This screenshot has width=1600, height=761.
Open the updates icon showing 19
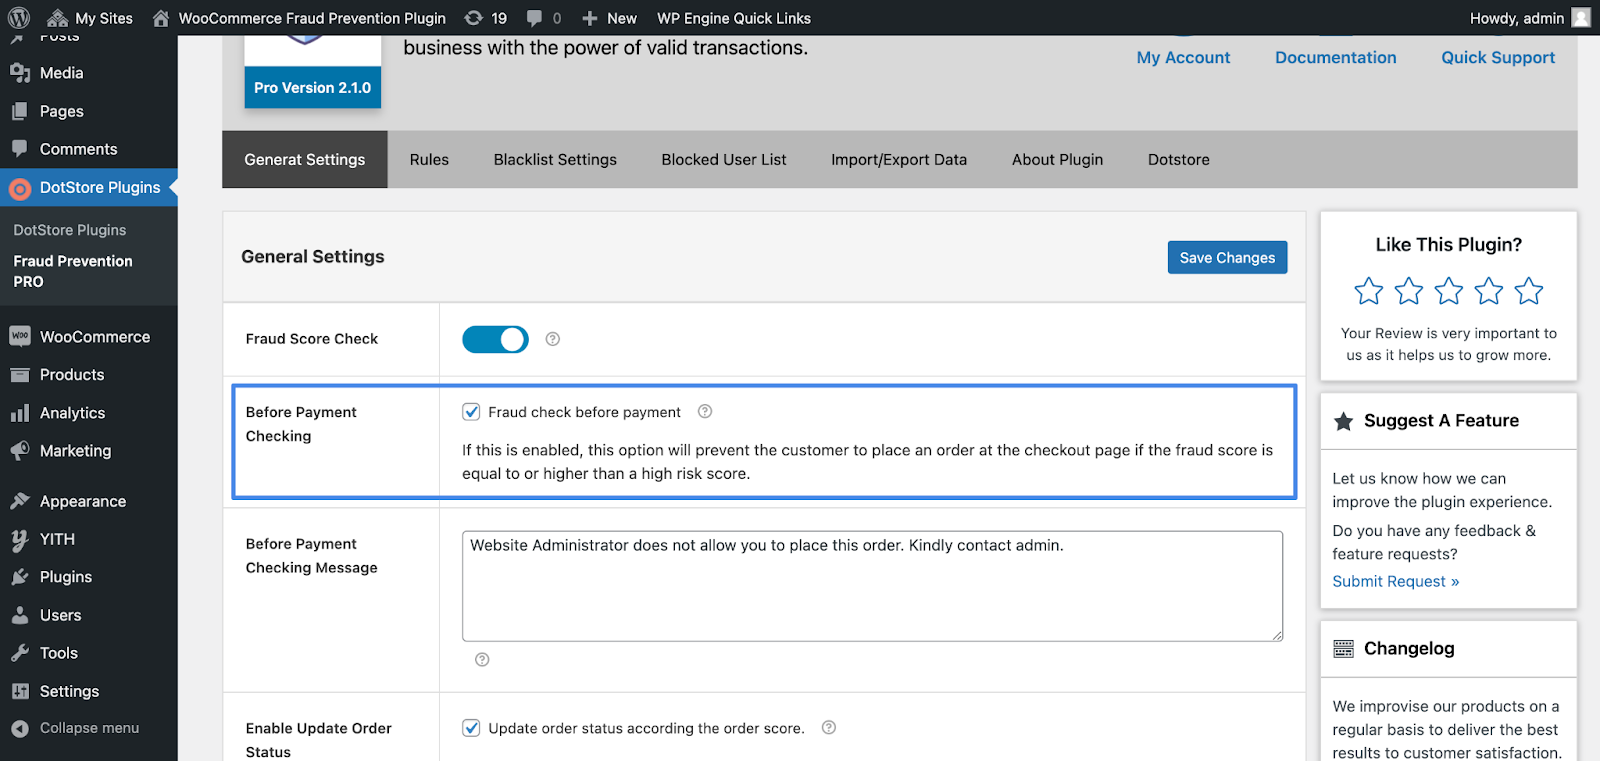(x=474, y=18)
